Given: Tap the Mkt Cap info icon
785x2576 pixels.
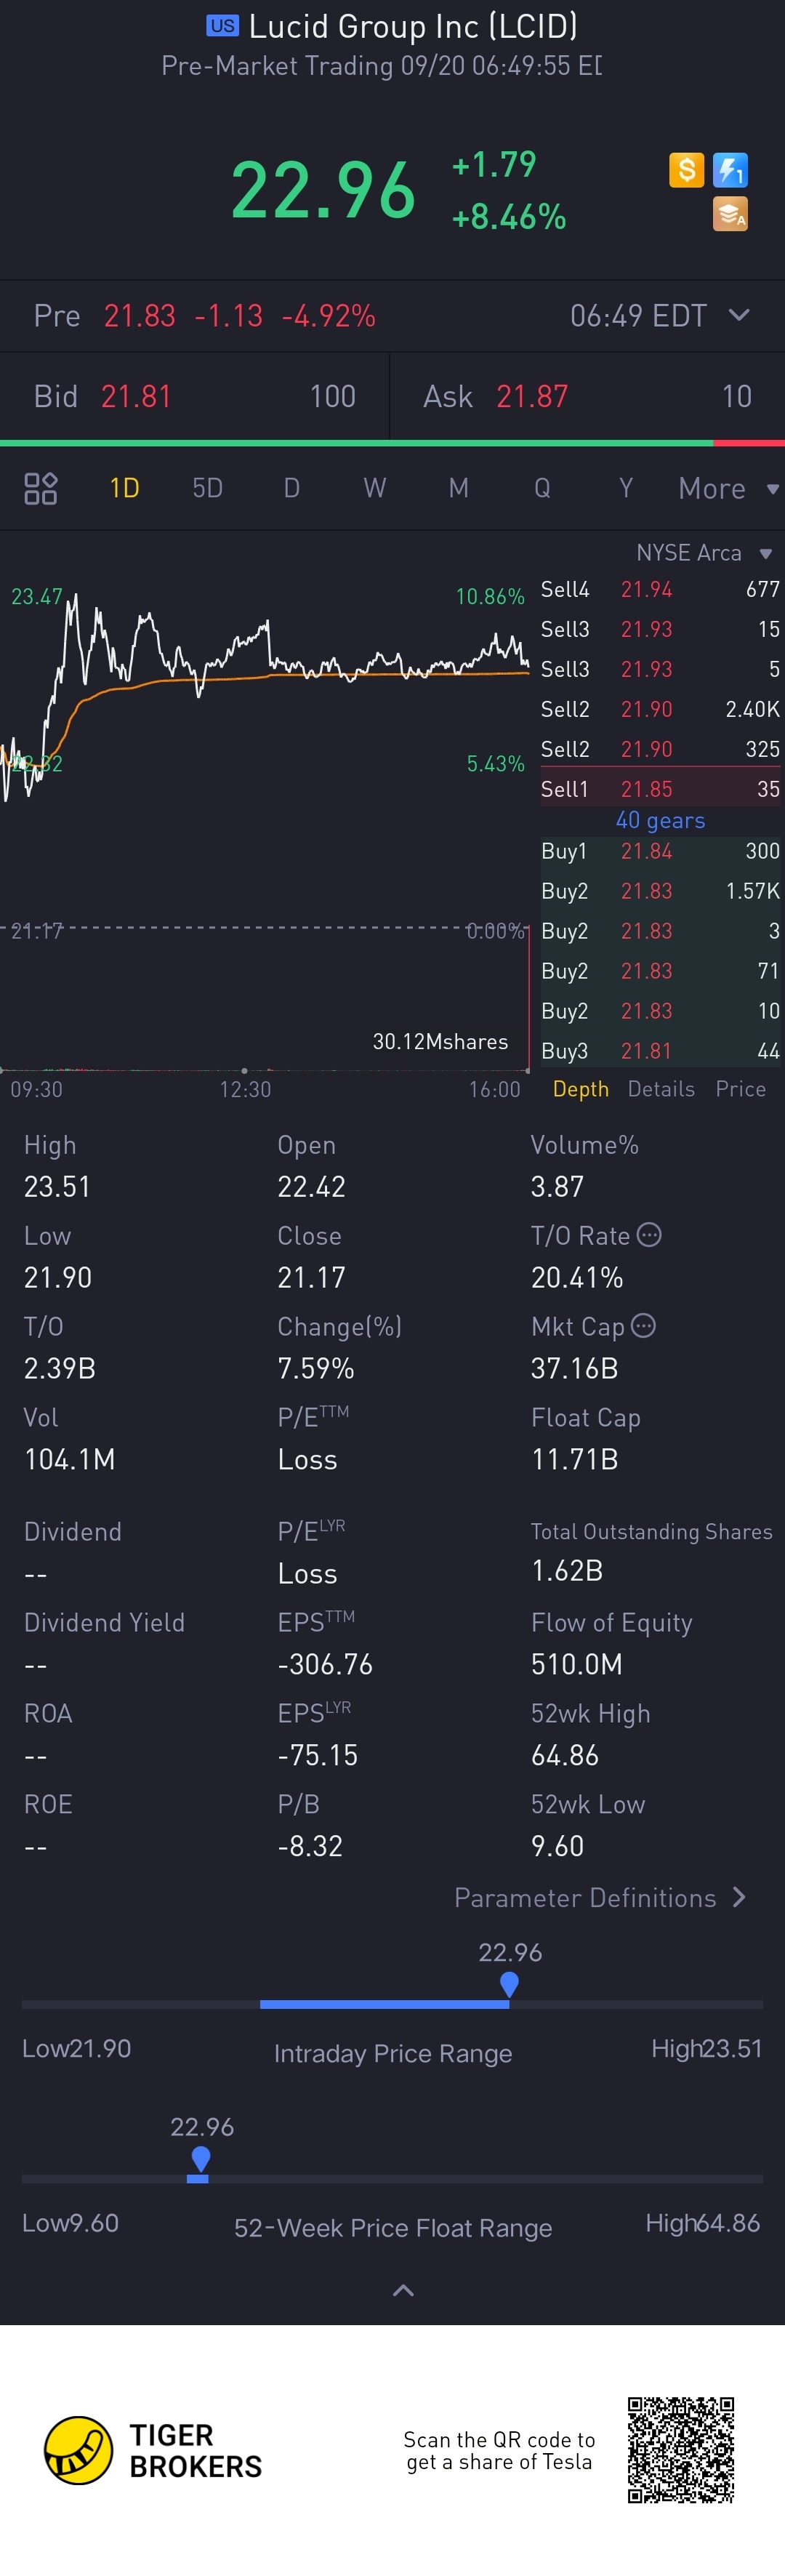Looking at the screenshot, I should [644, 1326].
